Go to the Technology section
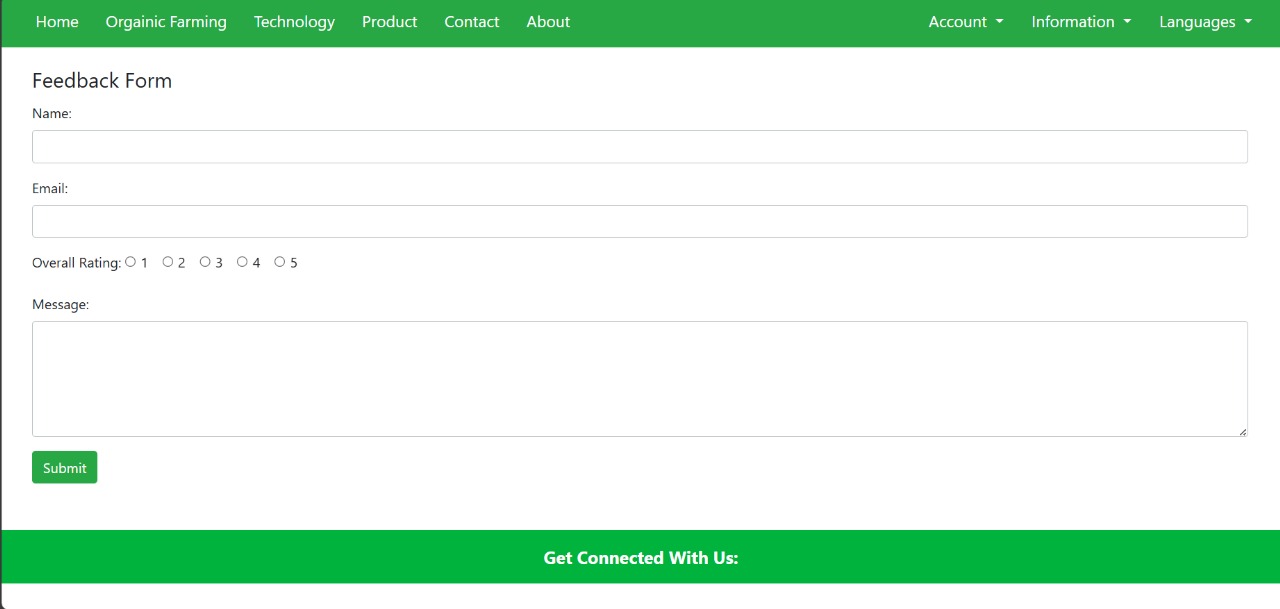1280x609 pixels. [294, 21]
